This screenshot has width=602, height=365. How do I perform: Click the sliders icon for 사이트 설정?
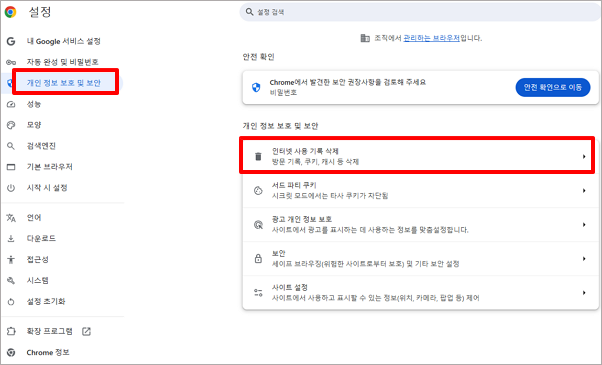tap(258, 292)
